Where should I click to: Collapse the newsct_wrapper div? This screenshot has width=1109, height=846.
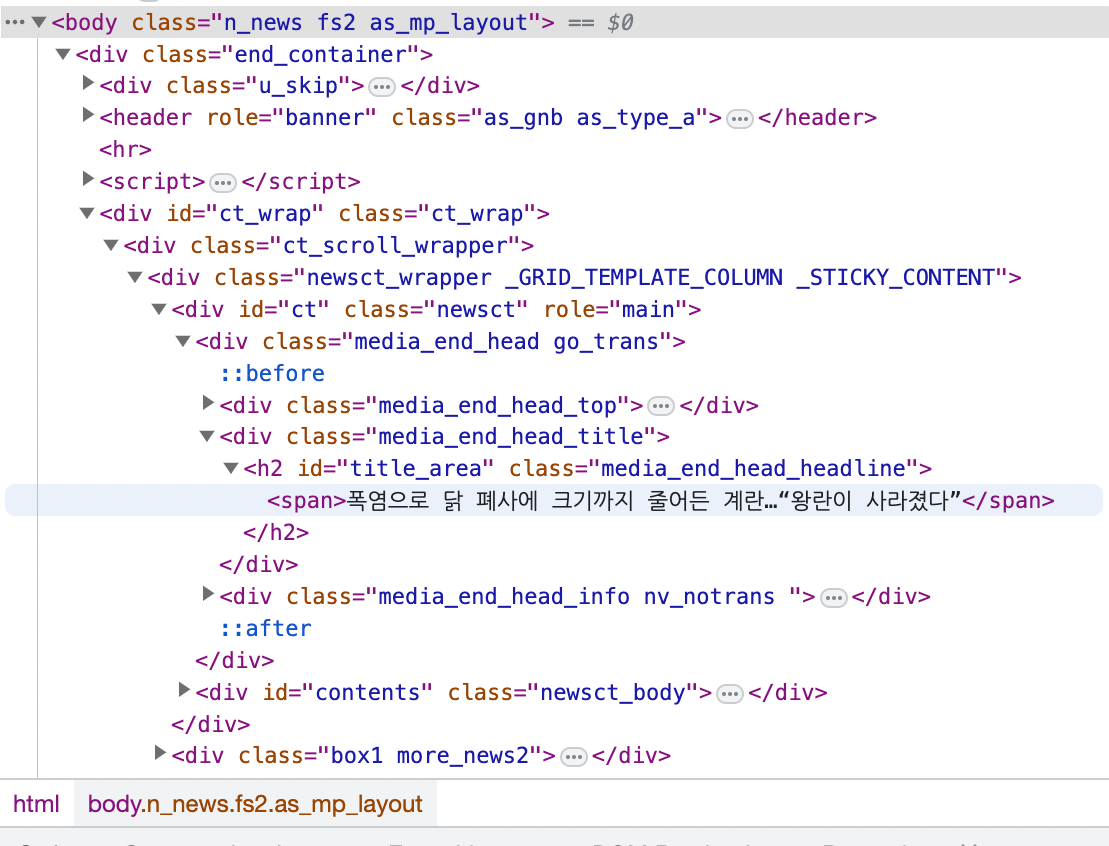click(135, 277)
